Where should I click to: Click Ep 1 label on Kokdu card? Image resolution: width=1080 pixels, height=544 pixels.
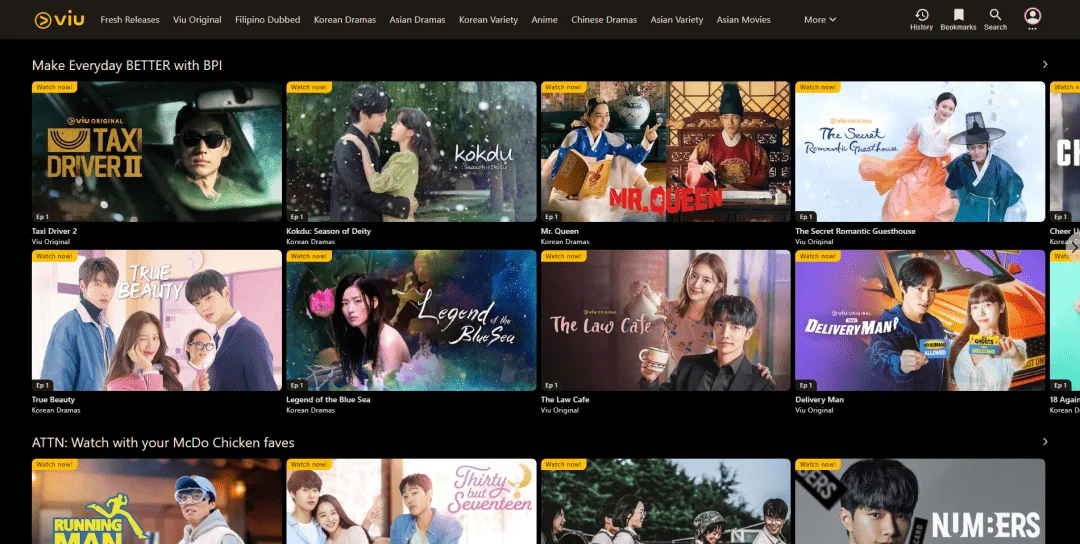(297, 216)
